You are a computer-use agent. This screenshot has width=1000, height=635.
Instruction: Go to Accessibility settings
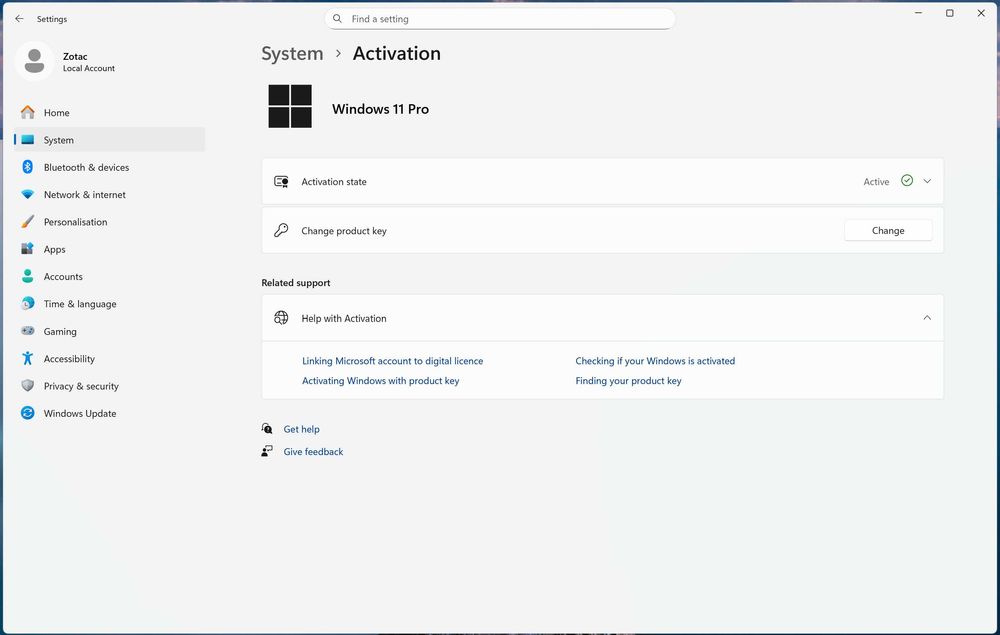69,359
